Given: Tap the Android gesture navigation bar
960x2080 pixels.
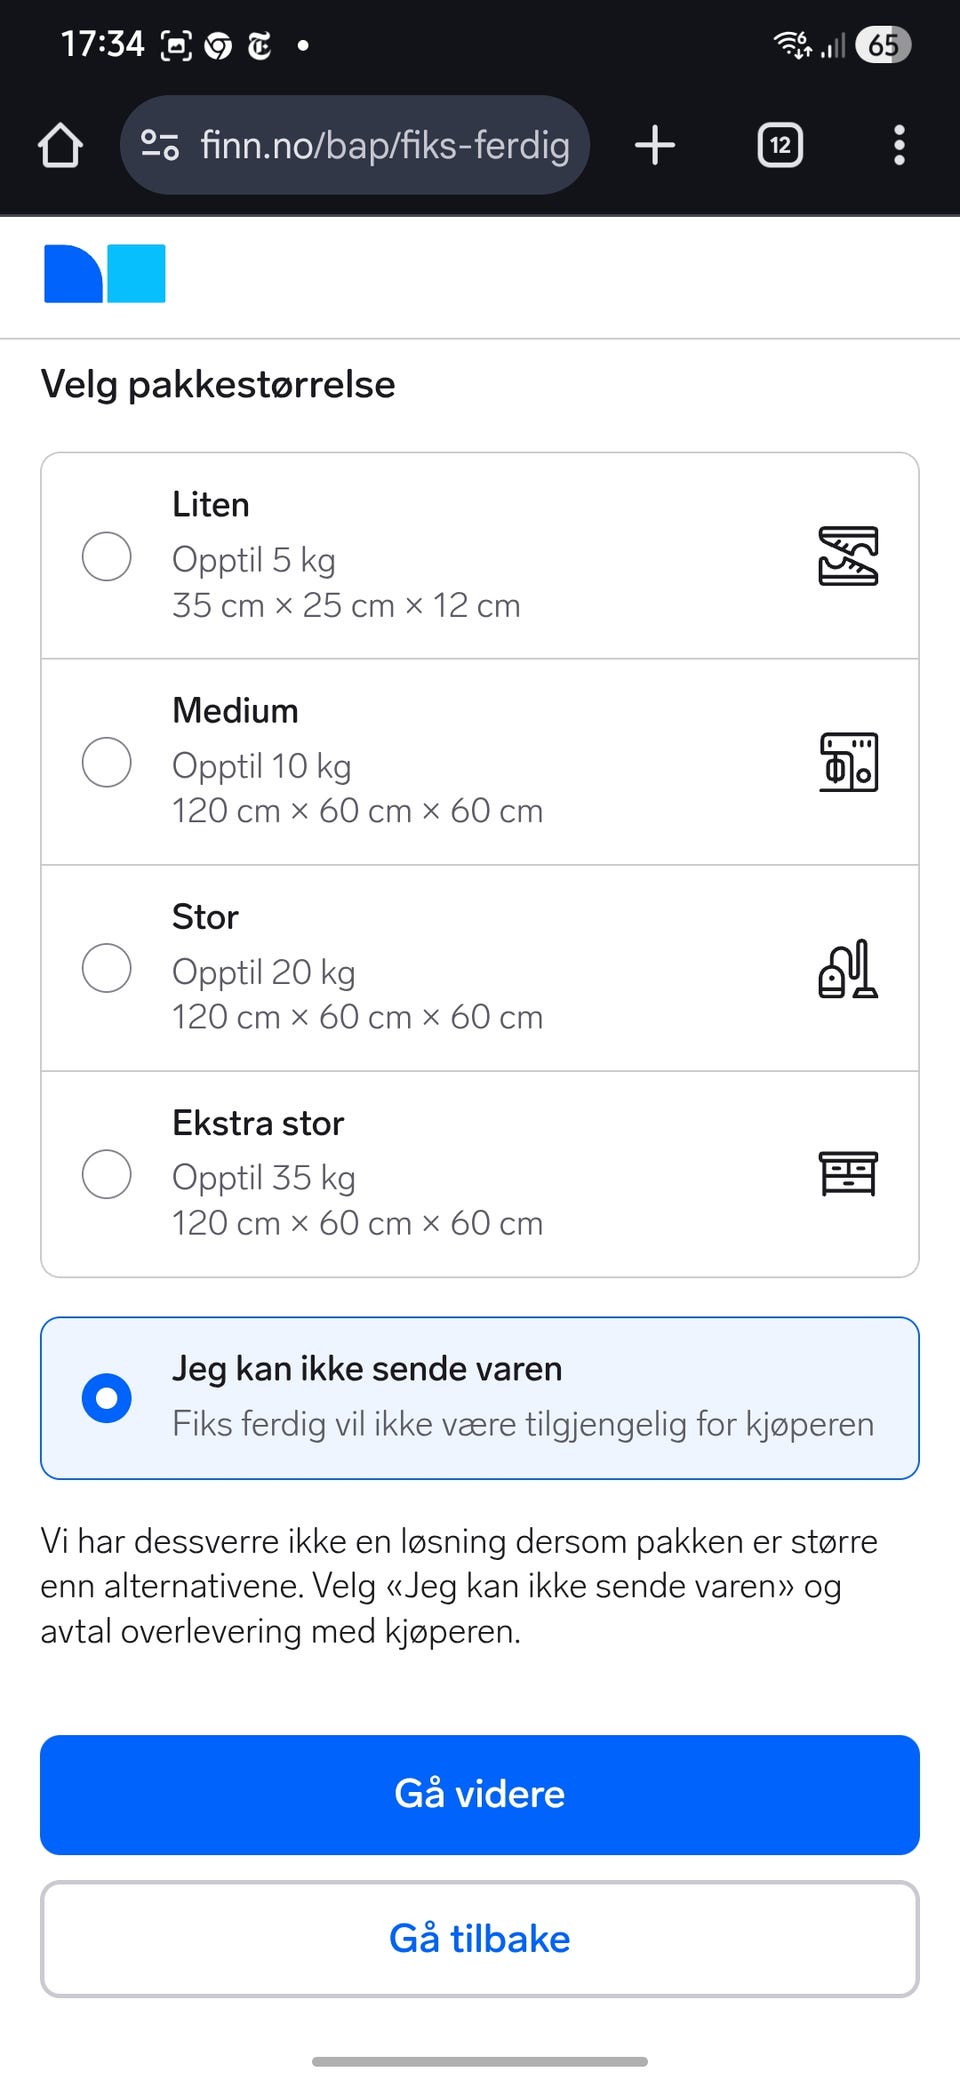Looking at the screenshot, I should (480, 2061).
